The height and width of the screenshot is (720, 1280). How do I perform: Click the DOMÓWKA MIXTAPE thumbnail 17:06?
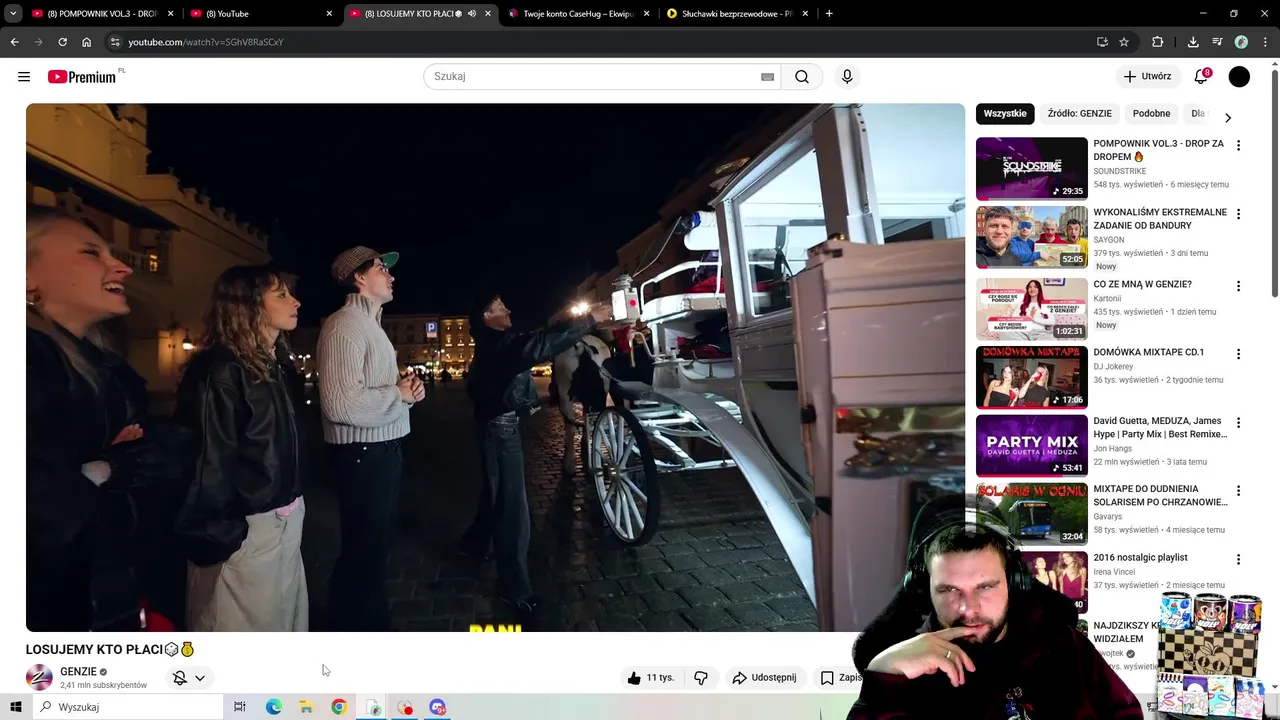click(1031, 377)
